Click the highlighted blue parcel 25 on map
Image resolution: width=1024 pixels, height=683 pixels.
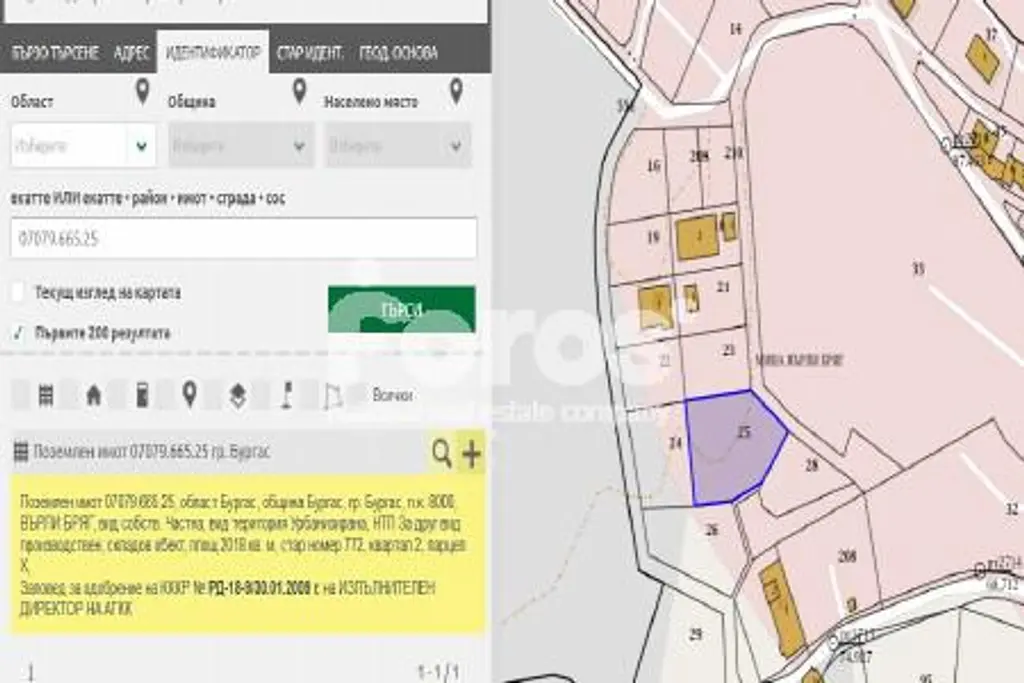(735, 445)
